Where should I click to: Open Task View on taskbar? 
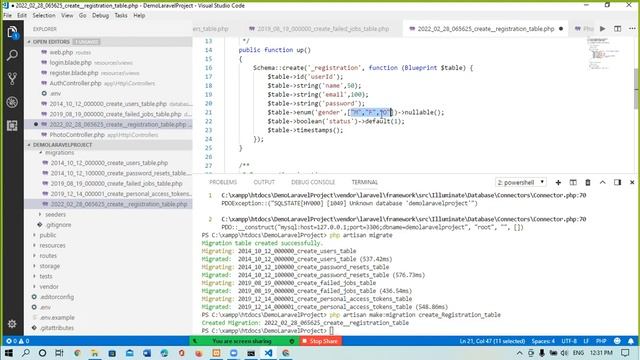coord(59,353)
